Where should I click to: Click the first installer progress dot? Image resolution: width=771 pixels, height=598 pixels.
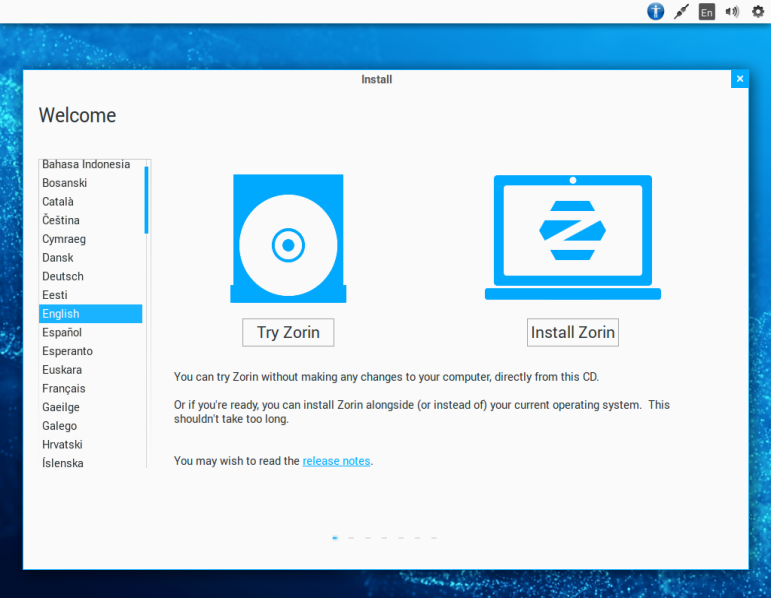pyautogui.click(x=334, y=538)
